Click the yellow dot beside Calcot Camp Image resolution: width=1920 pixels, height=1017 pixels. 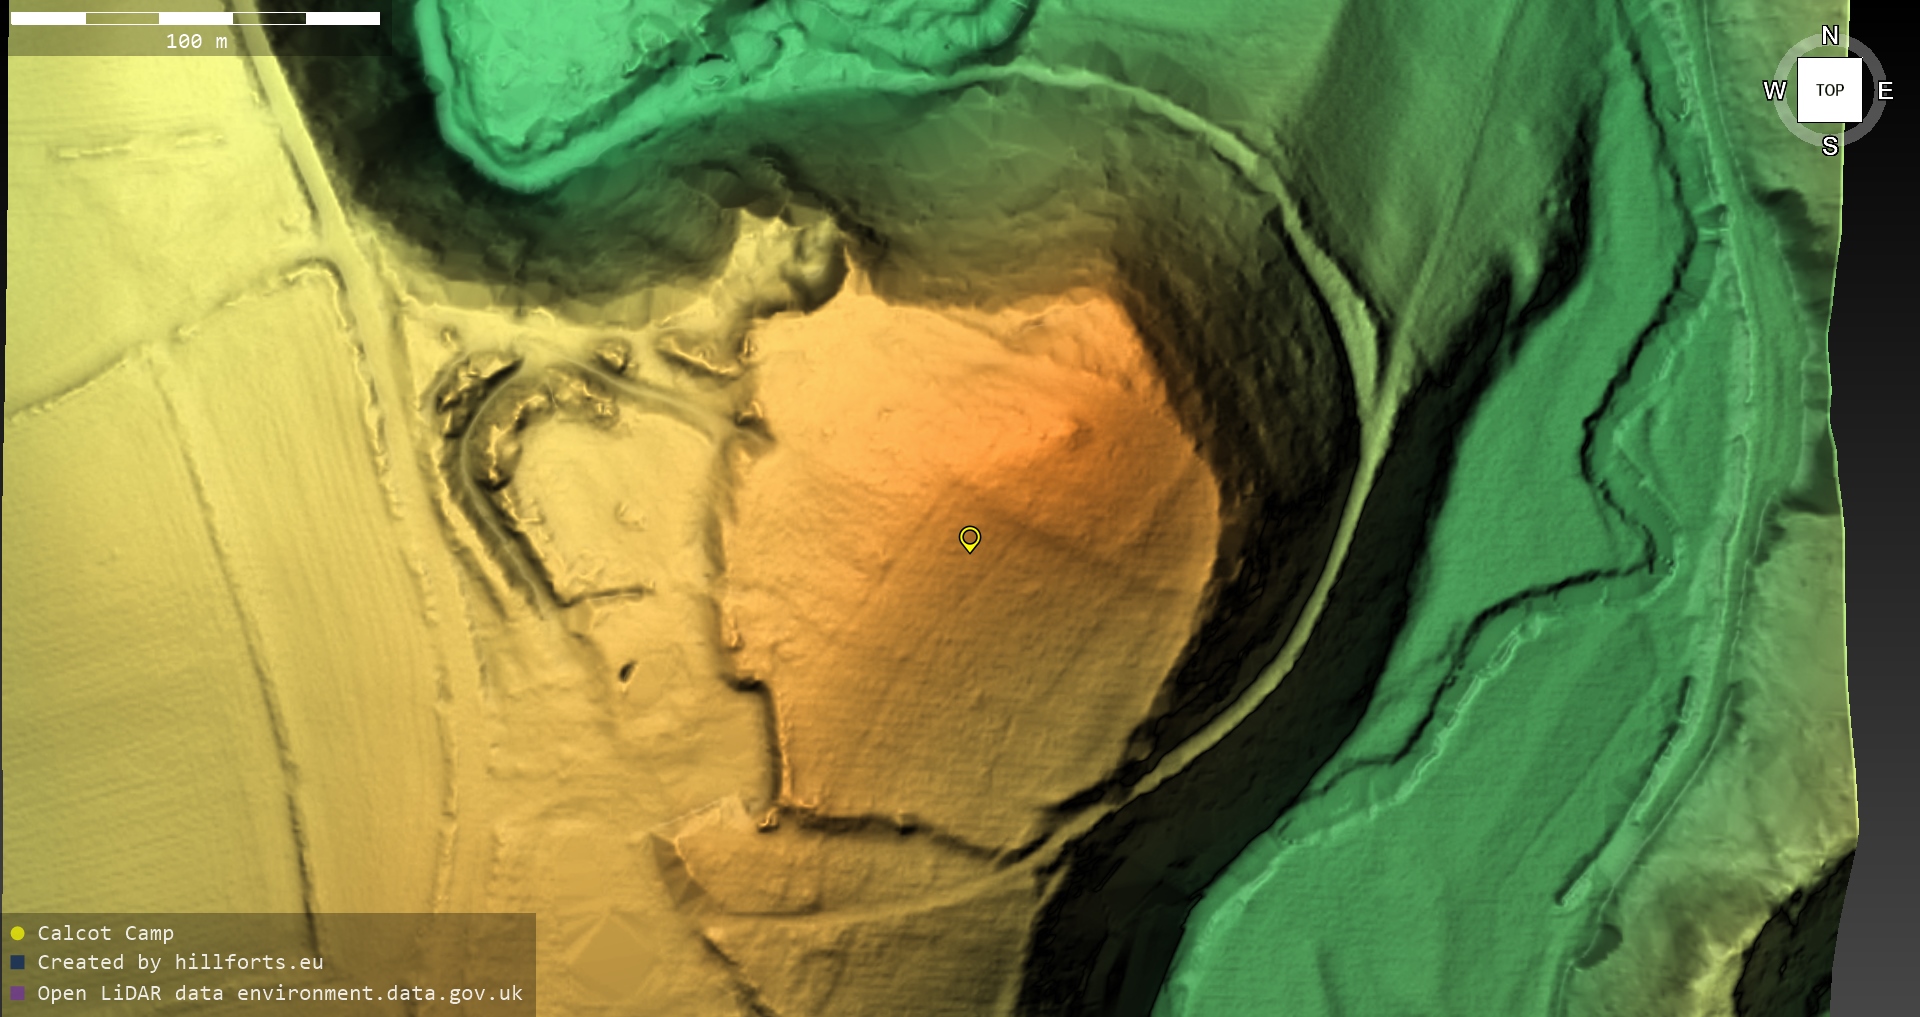(x=17, y=933)
